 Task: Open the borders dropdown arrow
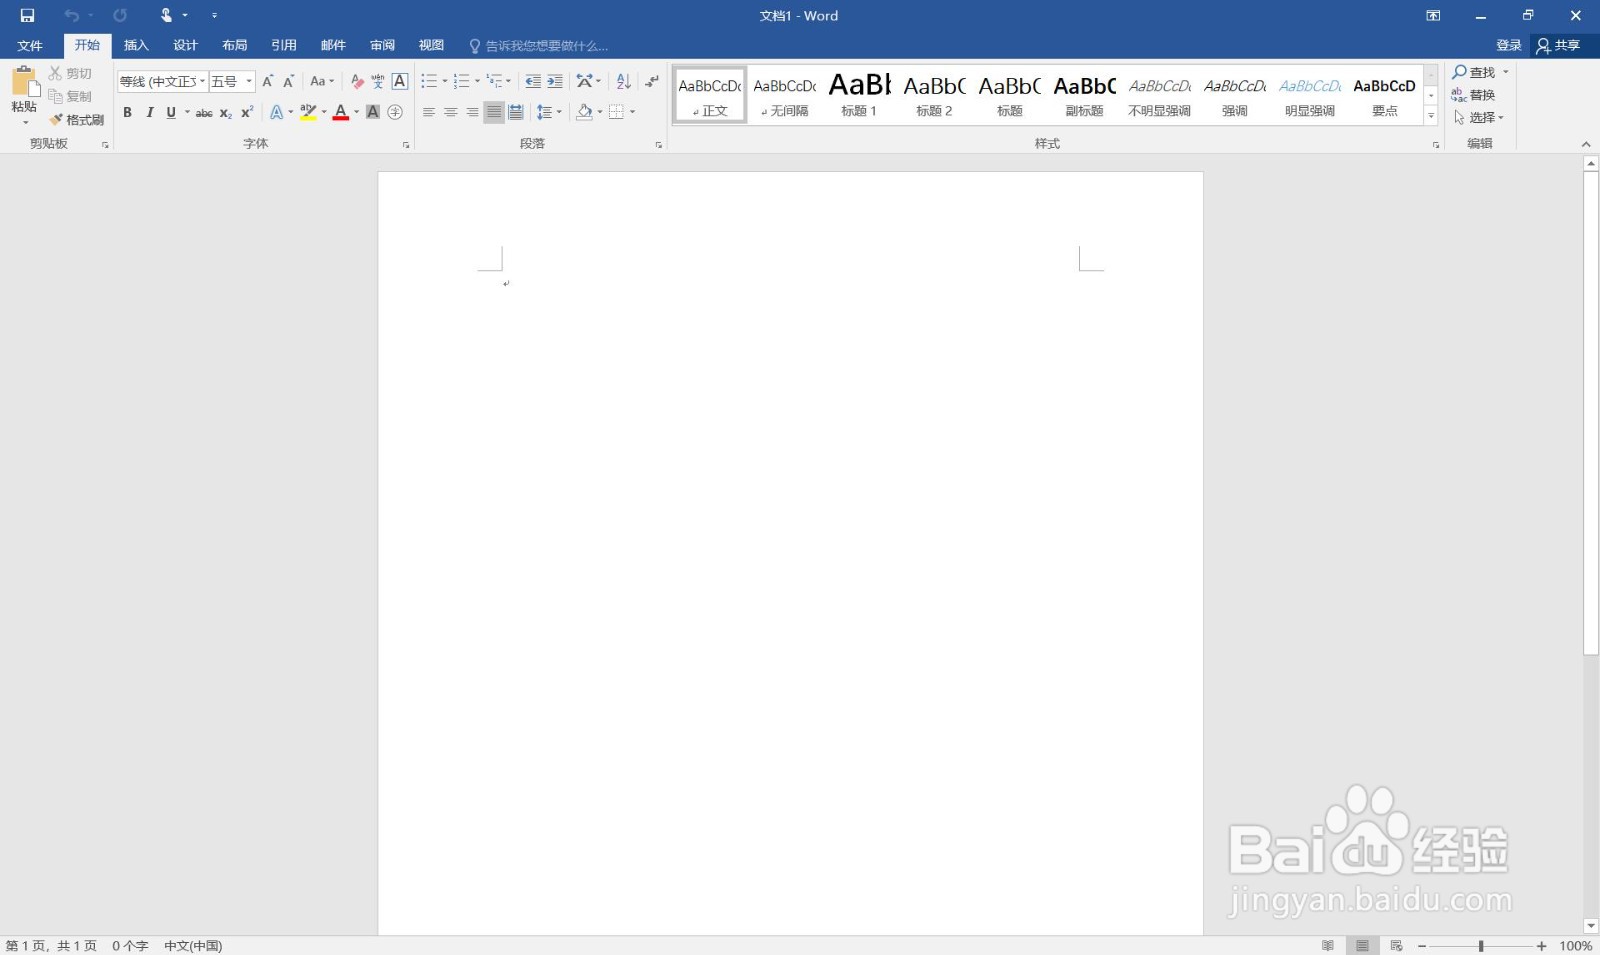click(x=633, y=112)
